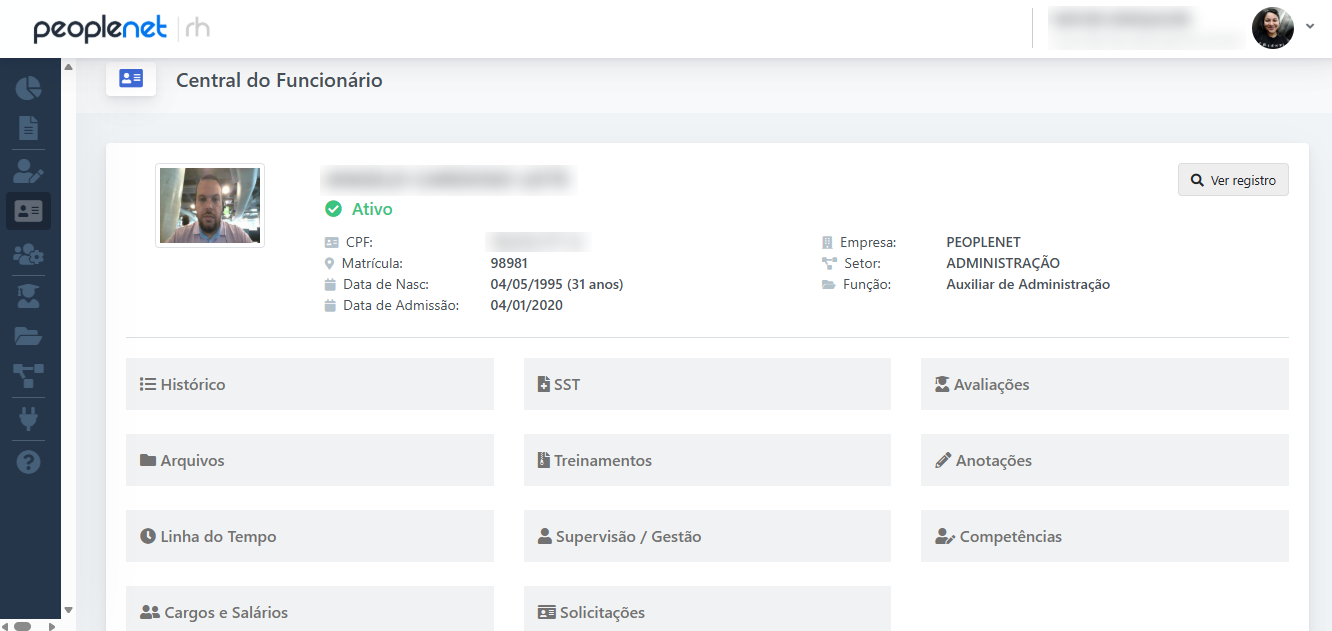Open the documents sidebar icon

click(x=28, y=128)
